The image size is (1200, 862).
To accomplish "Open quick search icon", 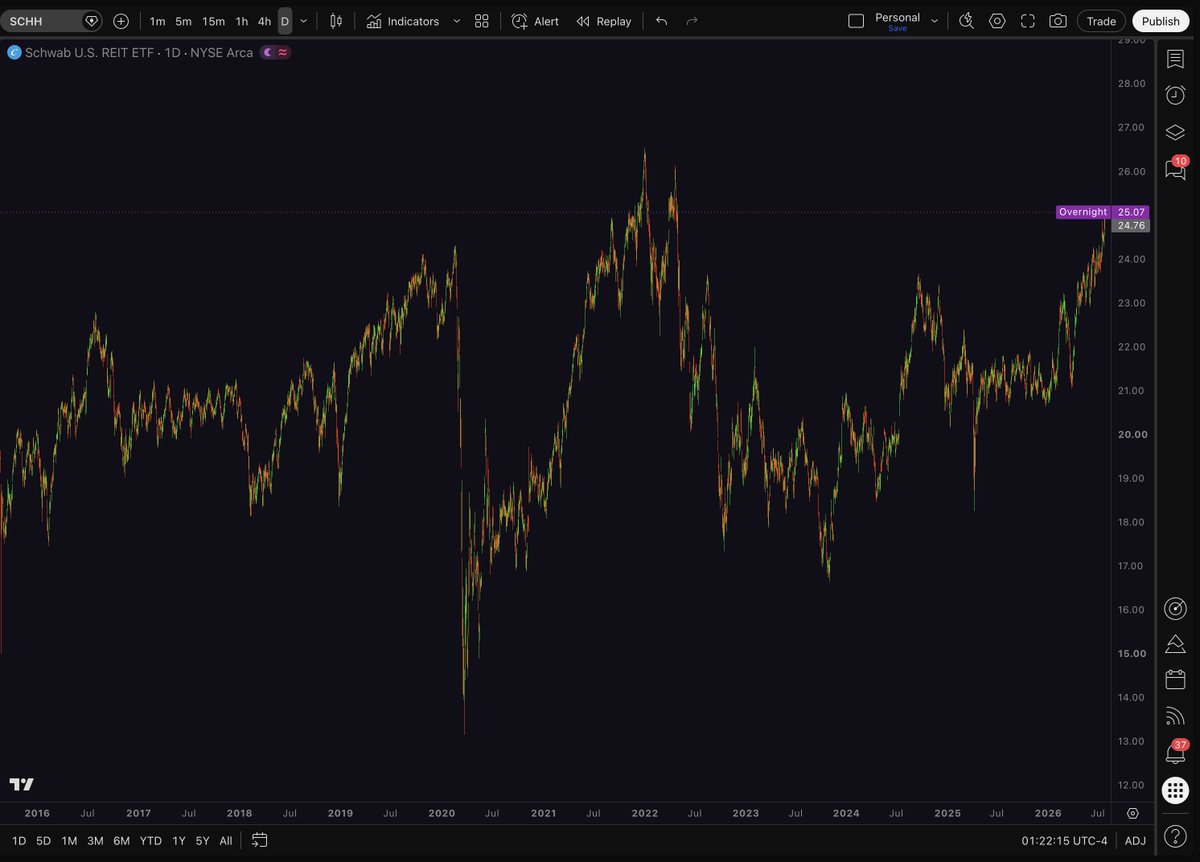I will coord(966,21).
